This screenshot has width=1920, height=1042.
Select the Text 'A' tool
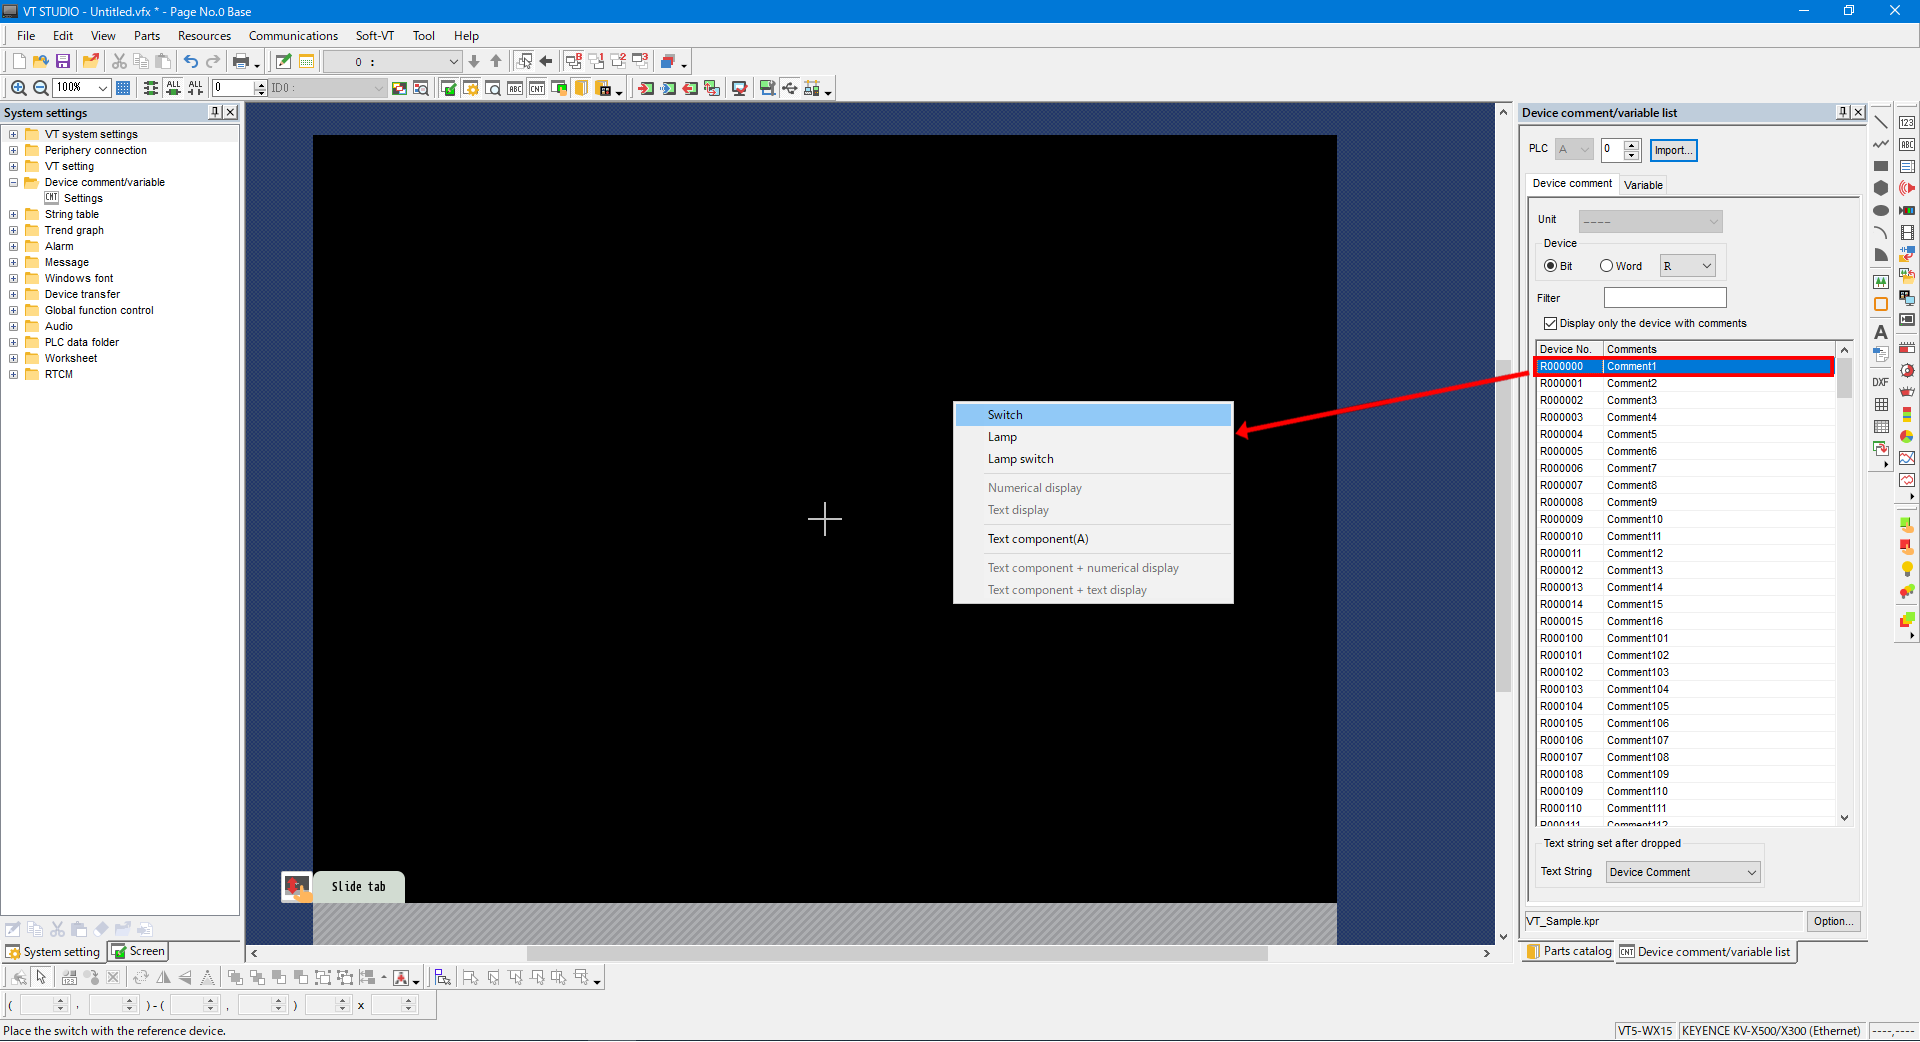point(1881,332)
